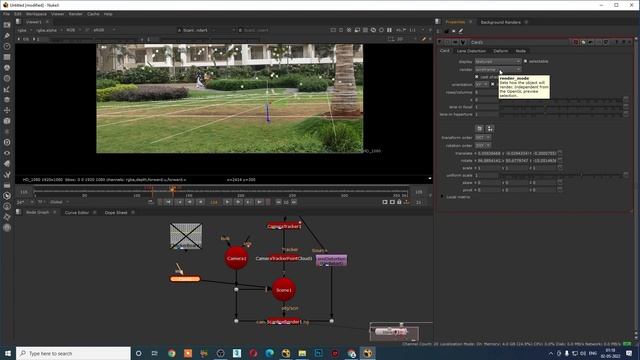
Task: Open the Merge nodes toolbar menu
Action: pos(7,100)
